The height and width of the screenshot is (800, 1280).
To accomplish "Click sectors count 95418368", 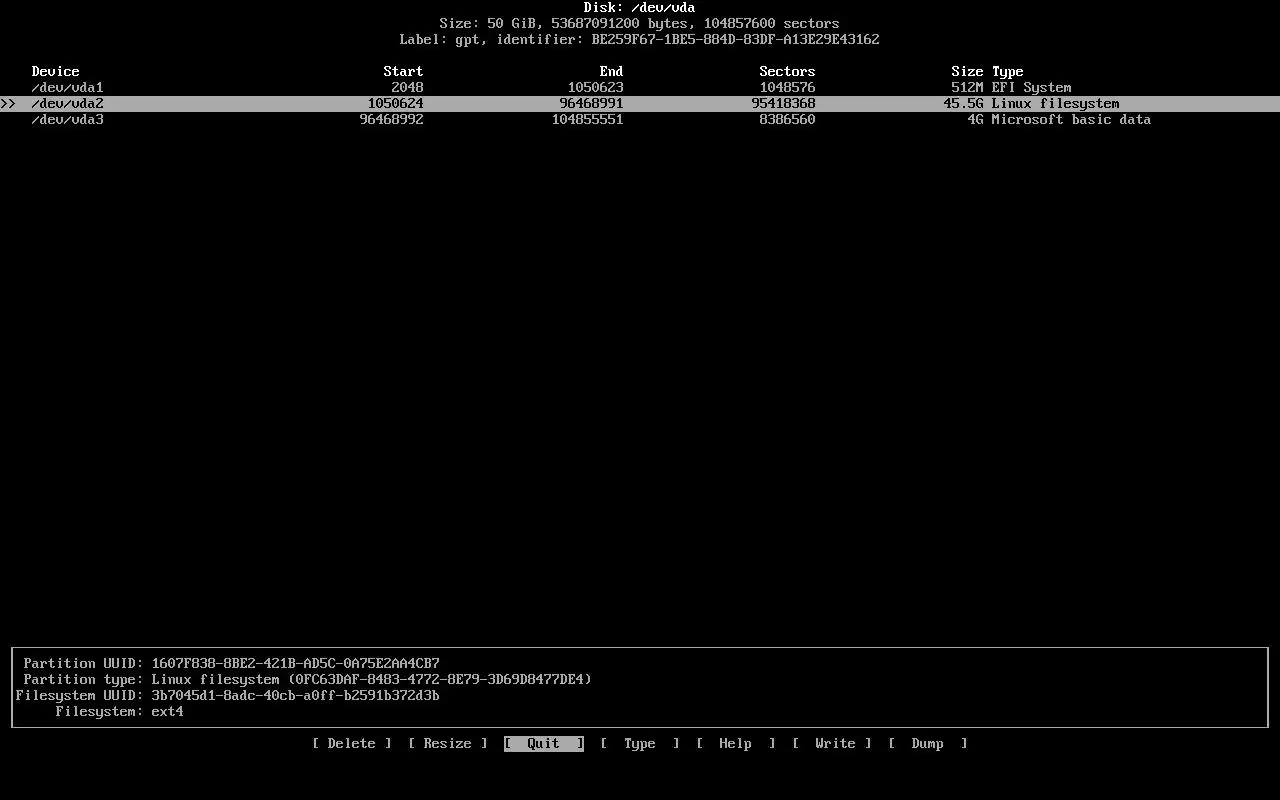I will coord(783,103).
